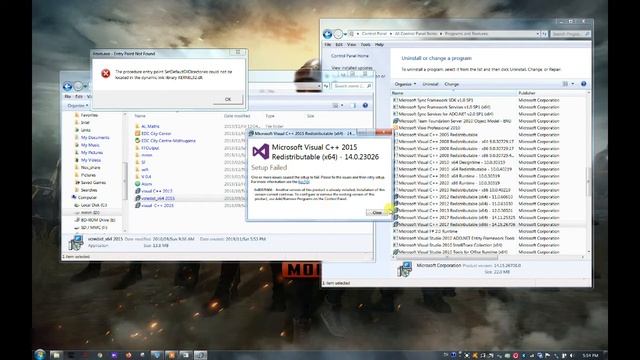Select the vcredist_x64 2015 file icon
640x360 pixels.
click(138, 198)
